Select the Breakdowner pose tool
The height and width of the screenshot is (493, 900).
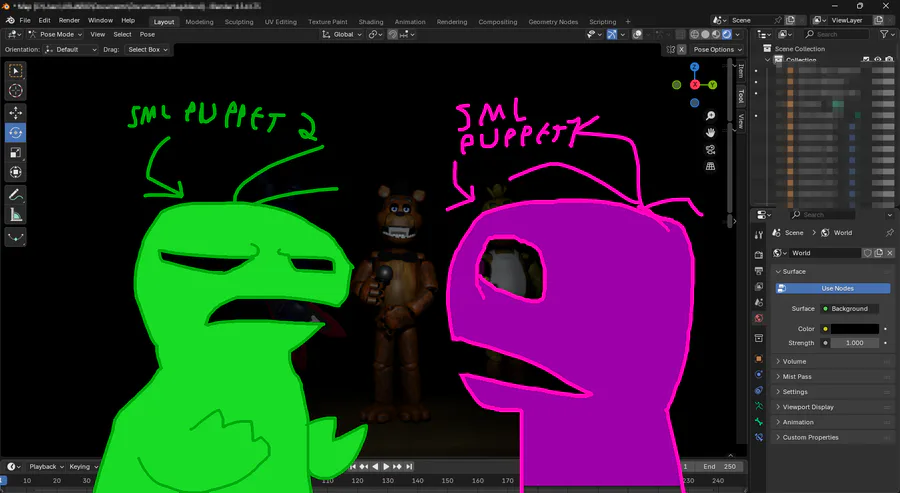pos(15,238)
